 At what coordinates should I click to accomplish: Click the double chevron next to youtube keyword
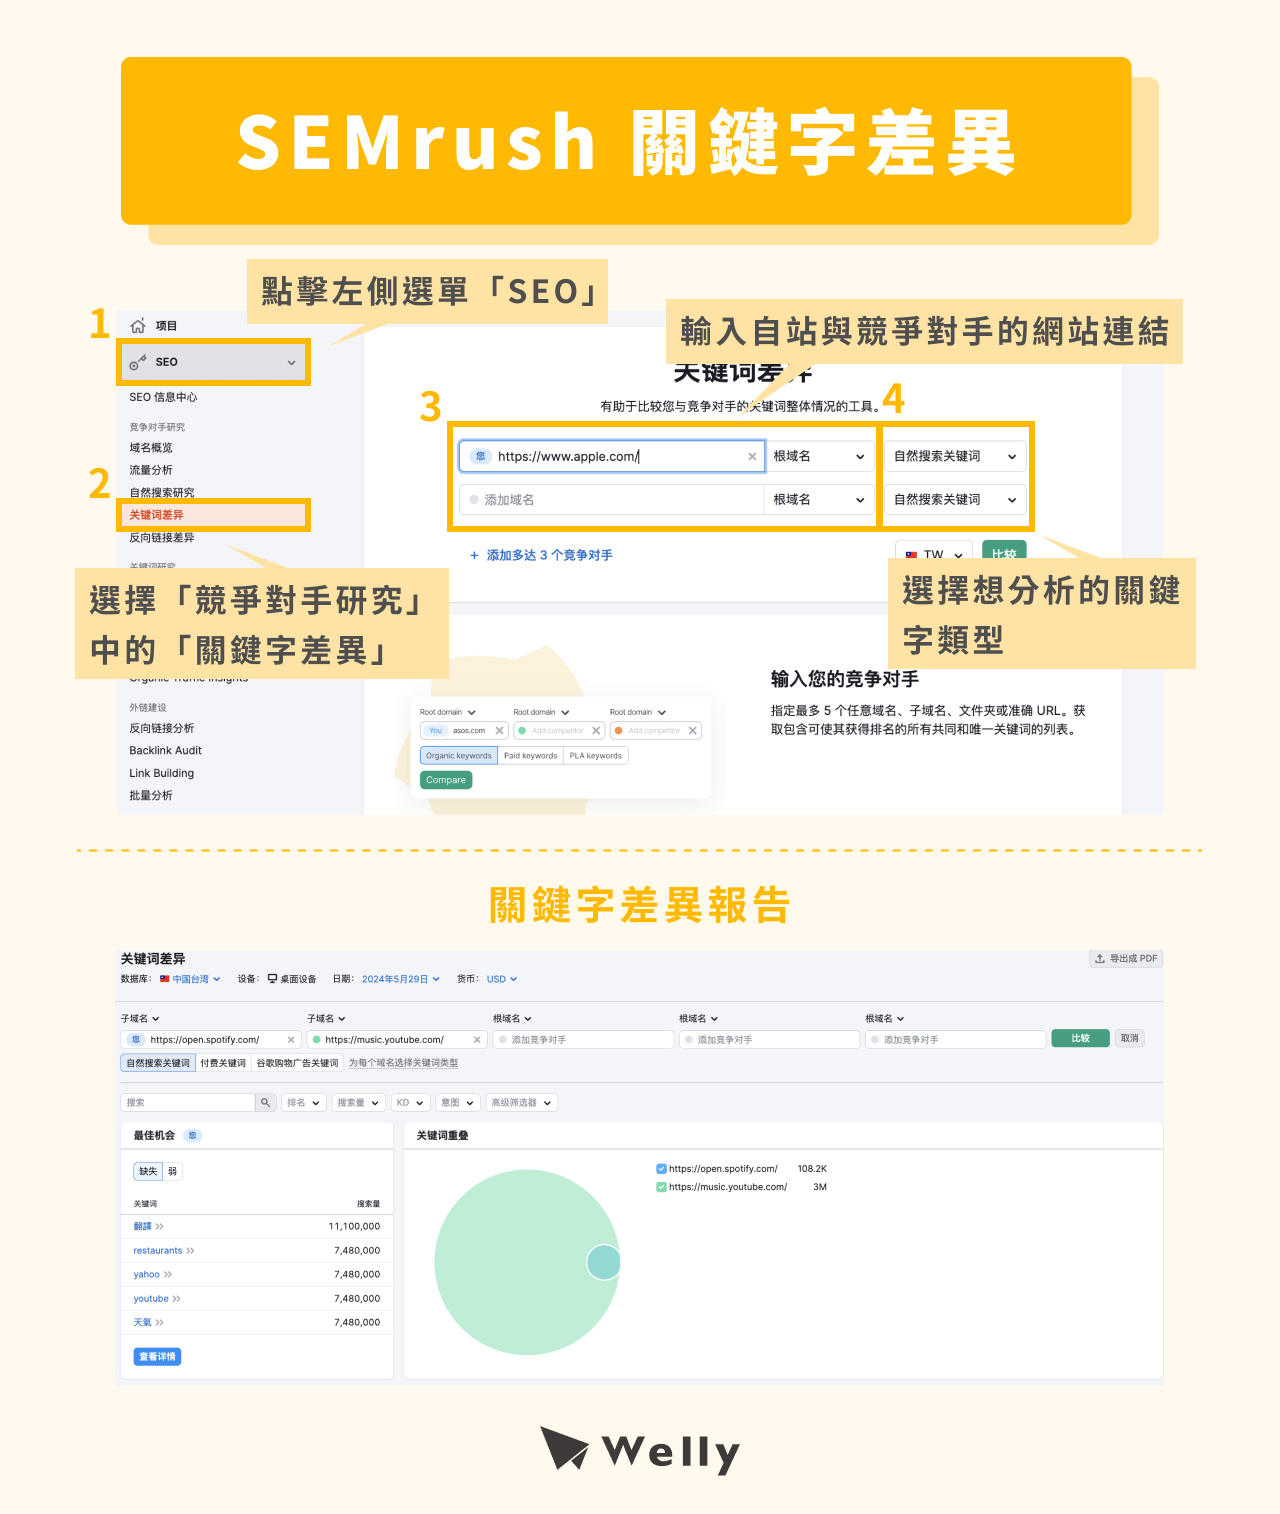(177, 1299)
